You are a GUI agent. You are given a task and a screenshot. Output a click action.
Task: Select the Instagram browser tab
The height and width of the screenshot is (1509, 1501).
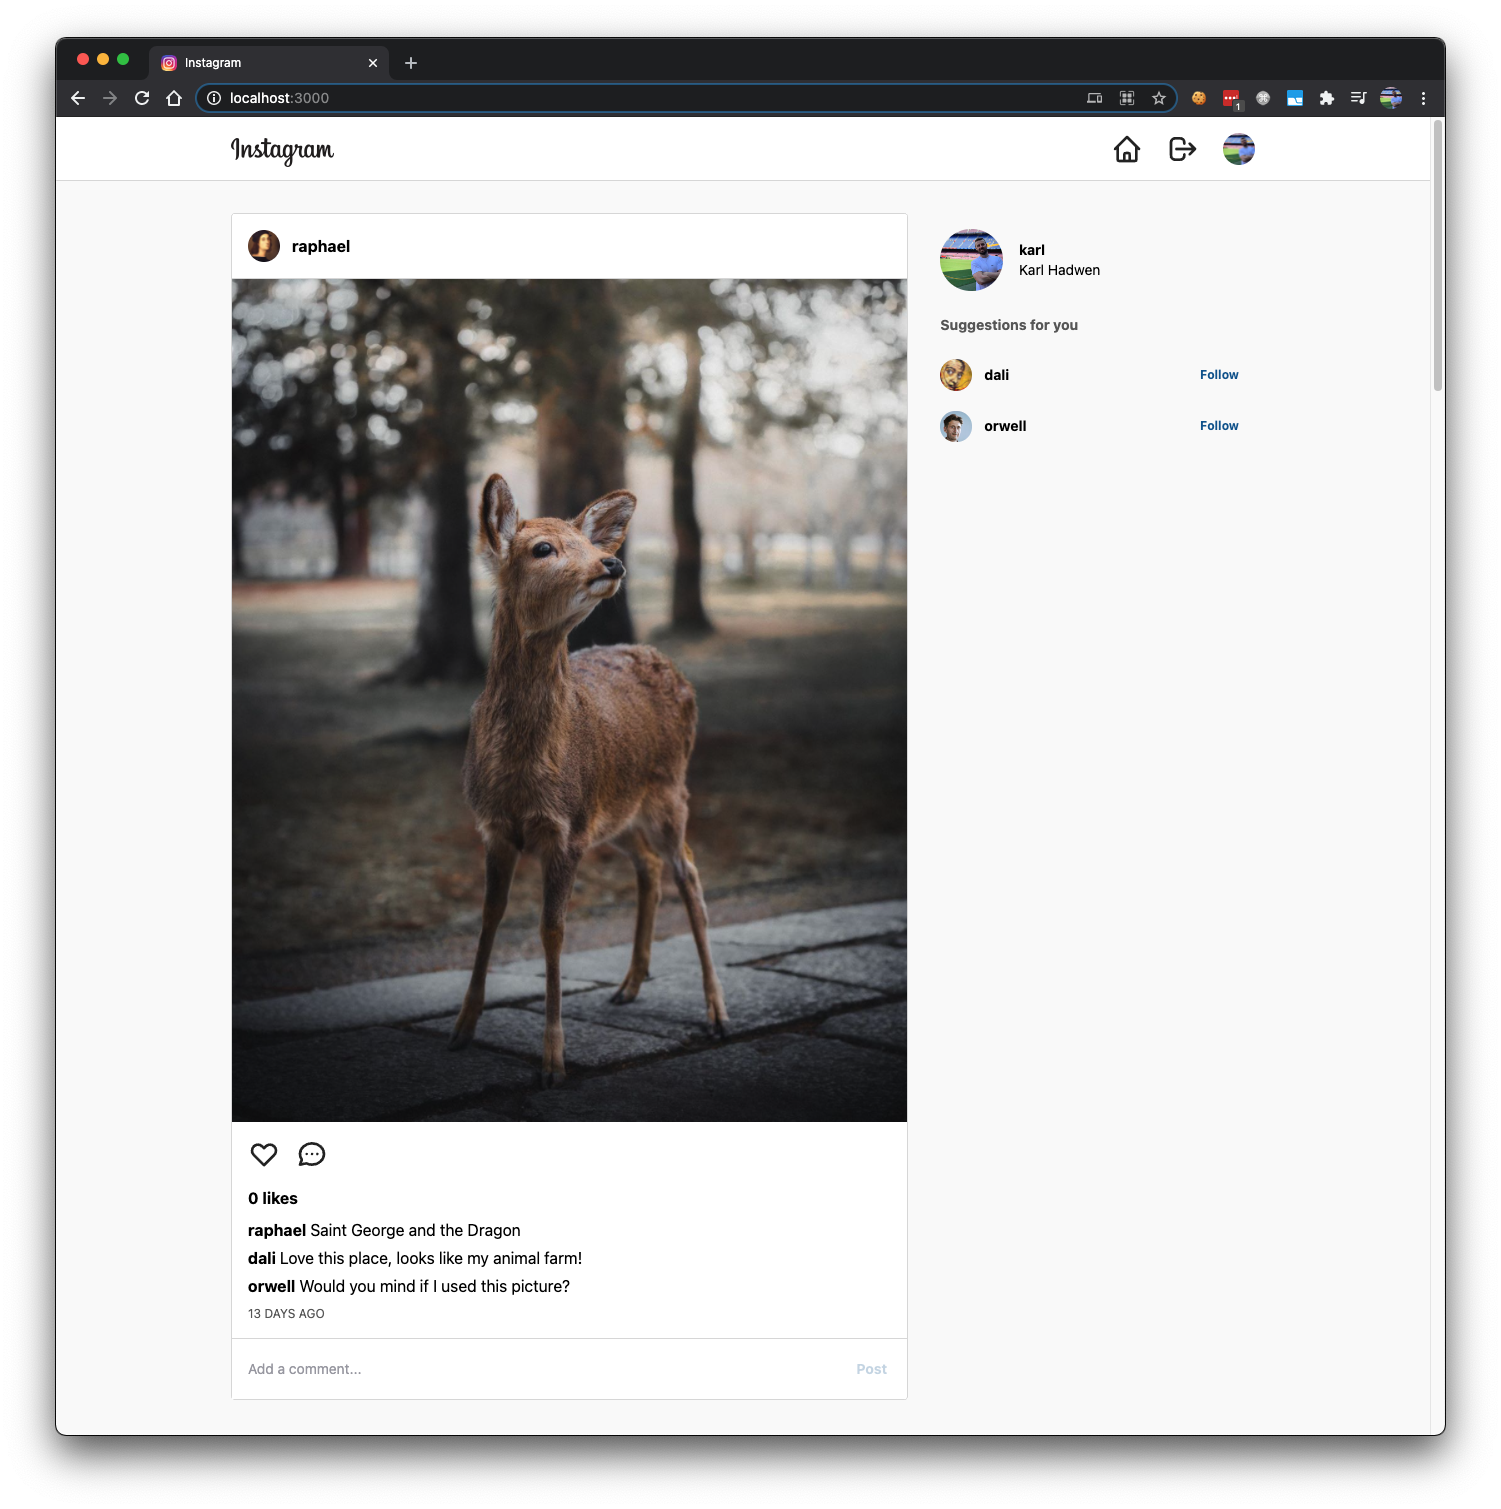(268, 63)
